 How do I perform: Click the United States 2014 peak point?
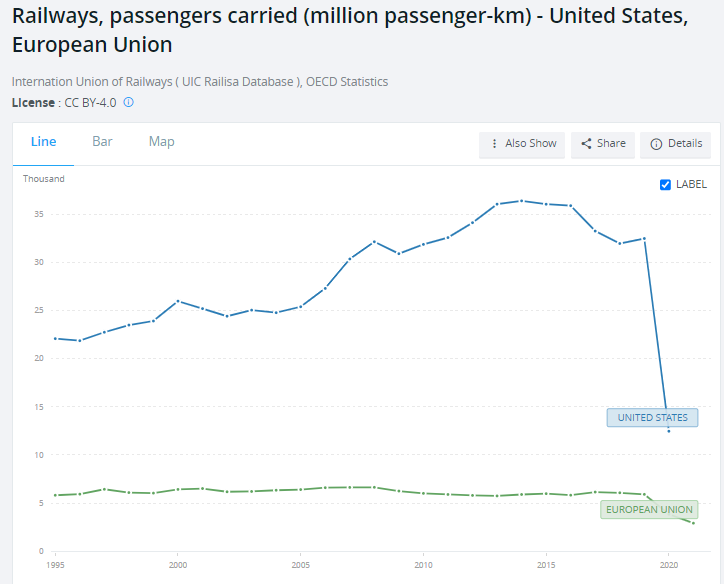coord(521,201)
